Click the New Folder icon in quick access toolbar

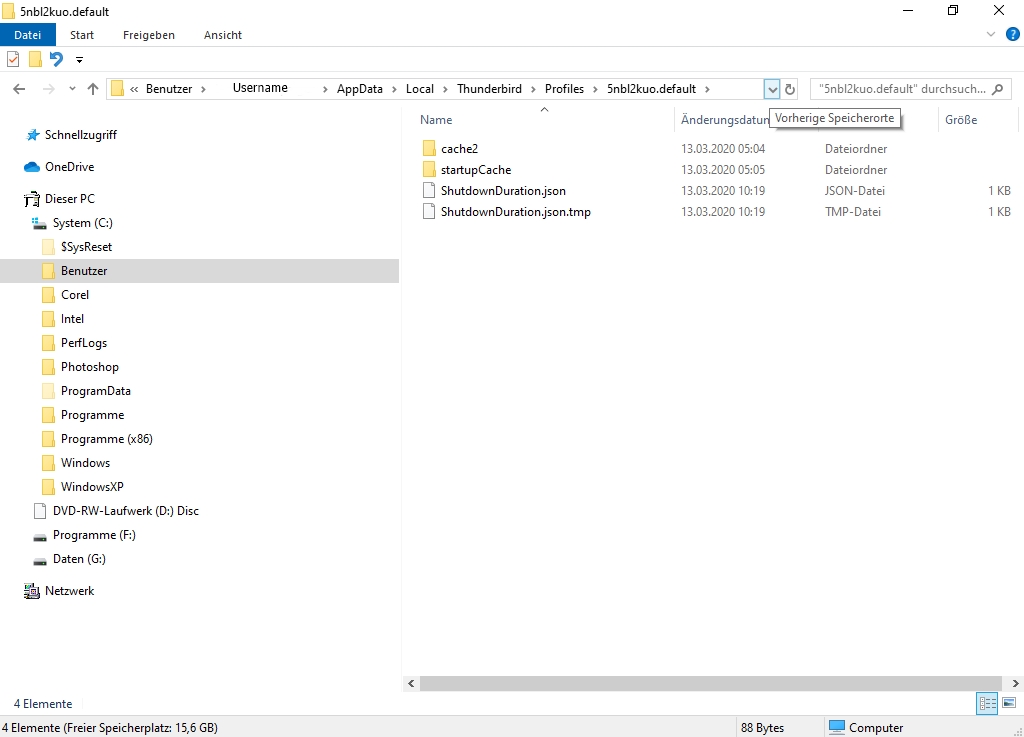pyautogui.click(x=35, y=59)
